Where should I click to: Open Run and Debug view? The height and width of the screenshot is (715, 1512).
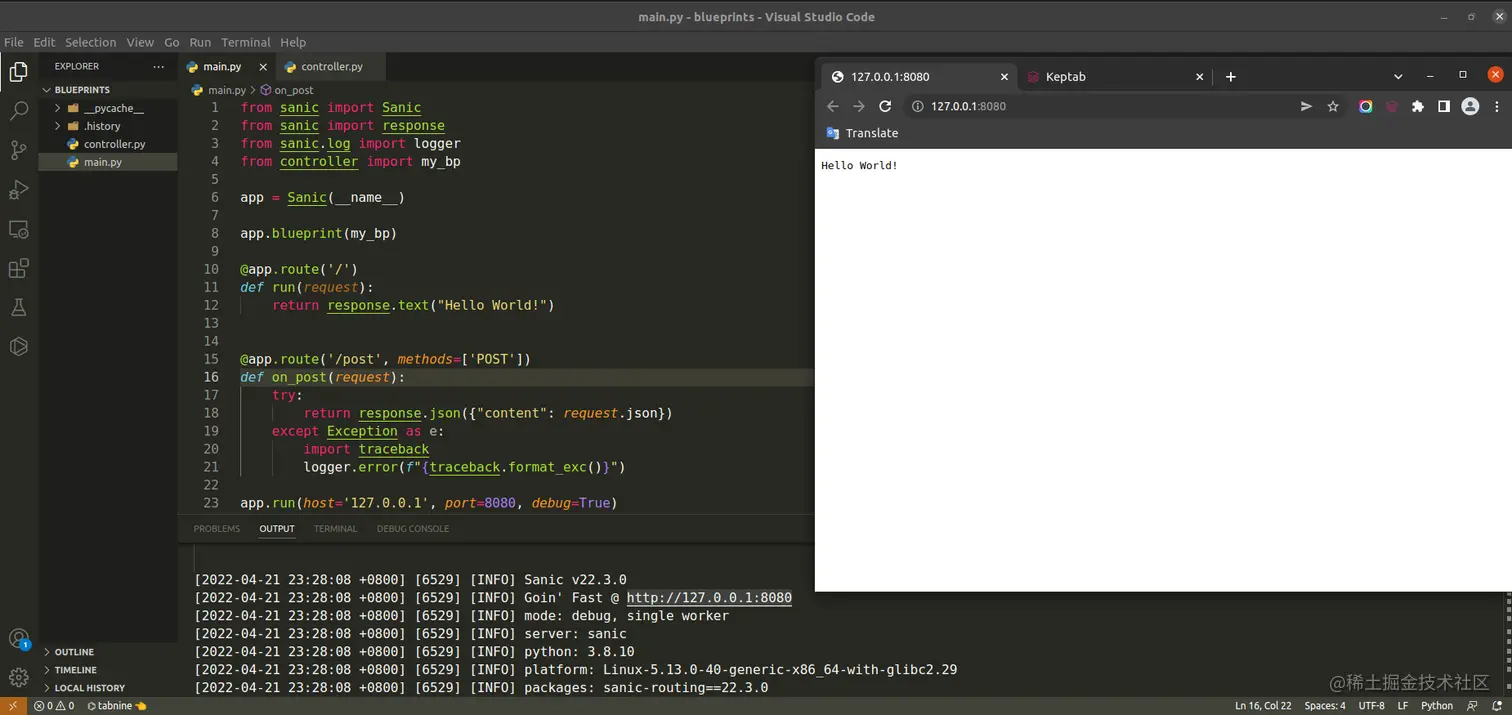click(18, 190)
